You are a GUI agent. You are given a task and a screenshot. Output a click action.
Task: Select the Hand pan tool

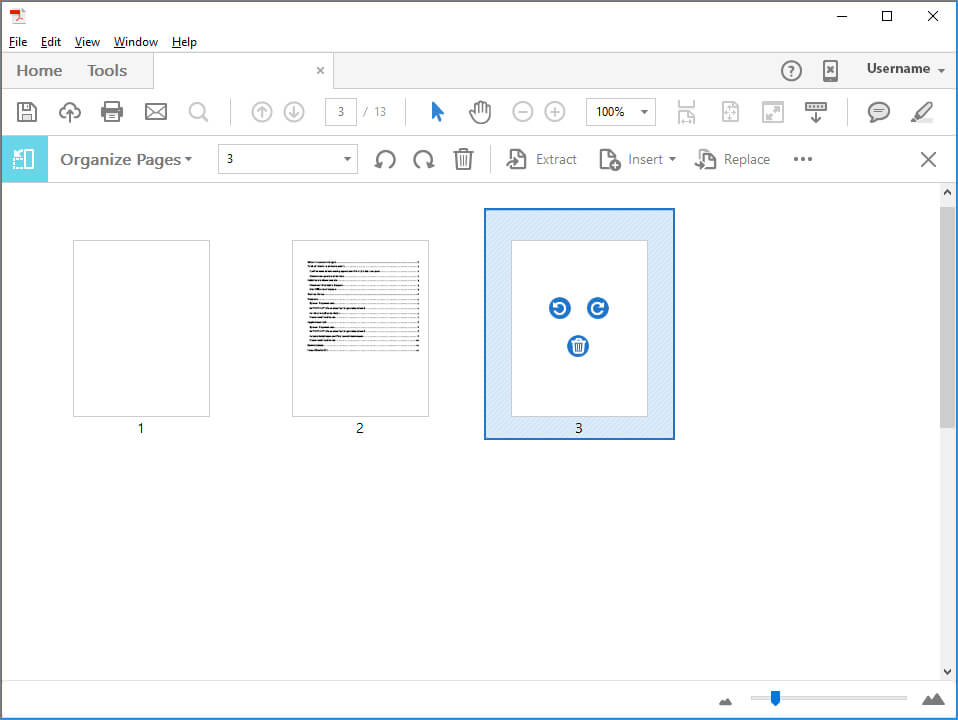pyautogui.click(x=480, y=112)
